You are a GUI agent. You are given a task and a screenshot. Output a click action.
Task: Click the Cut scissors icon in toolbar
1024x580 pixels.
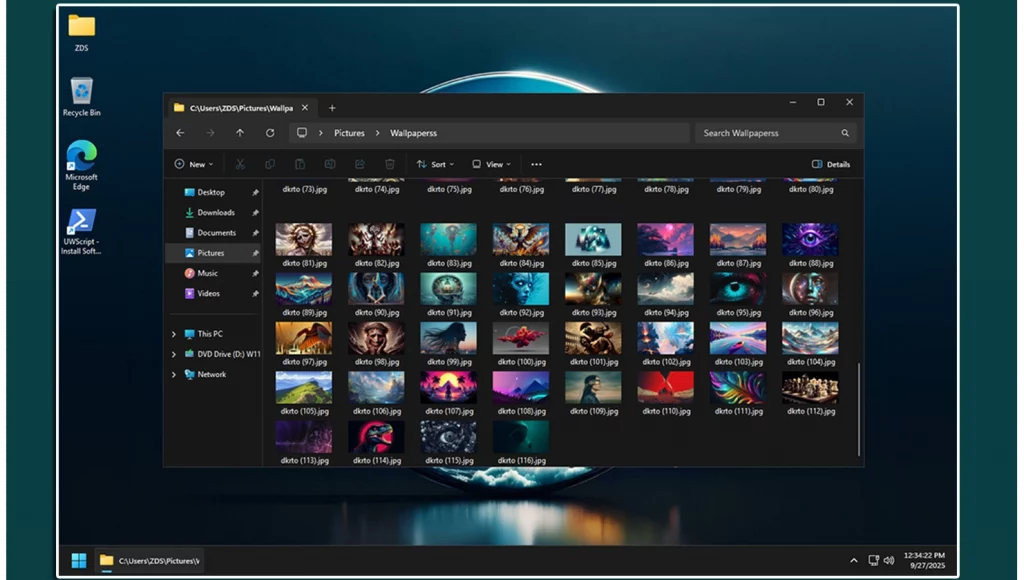[240, 164]
